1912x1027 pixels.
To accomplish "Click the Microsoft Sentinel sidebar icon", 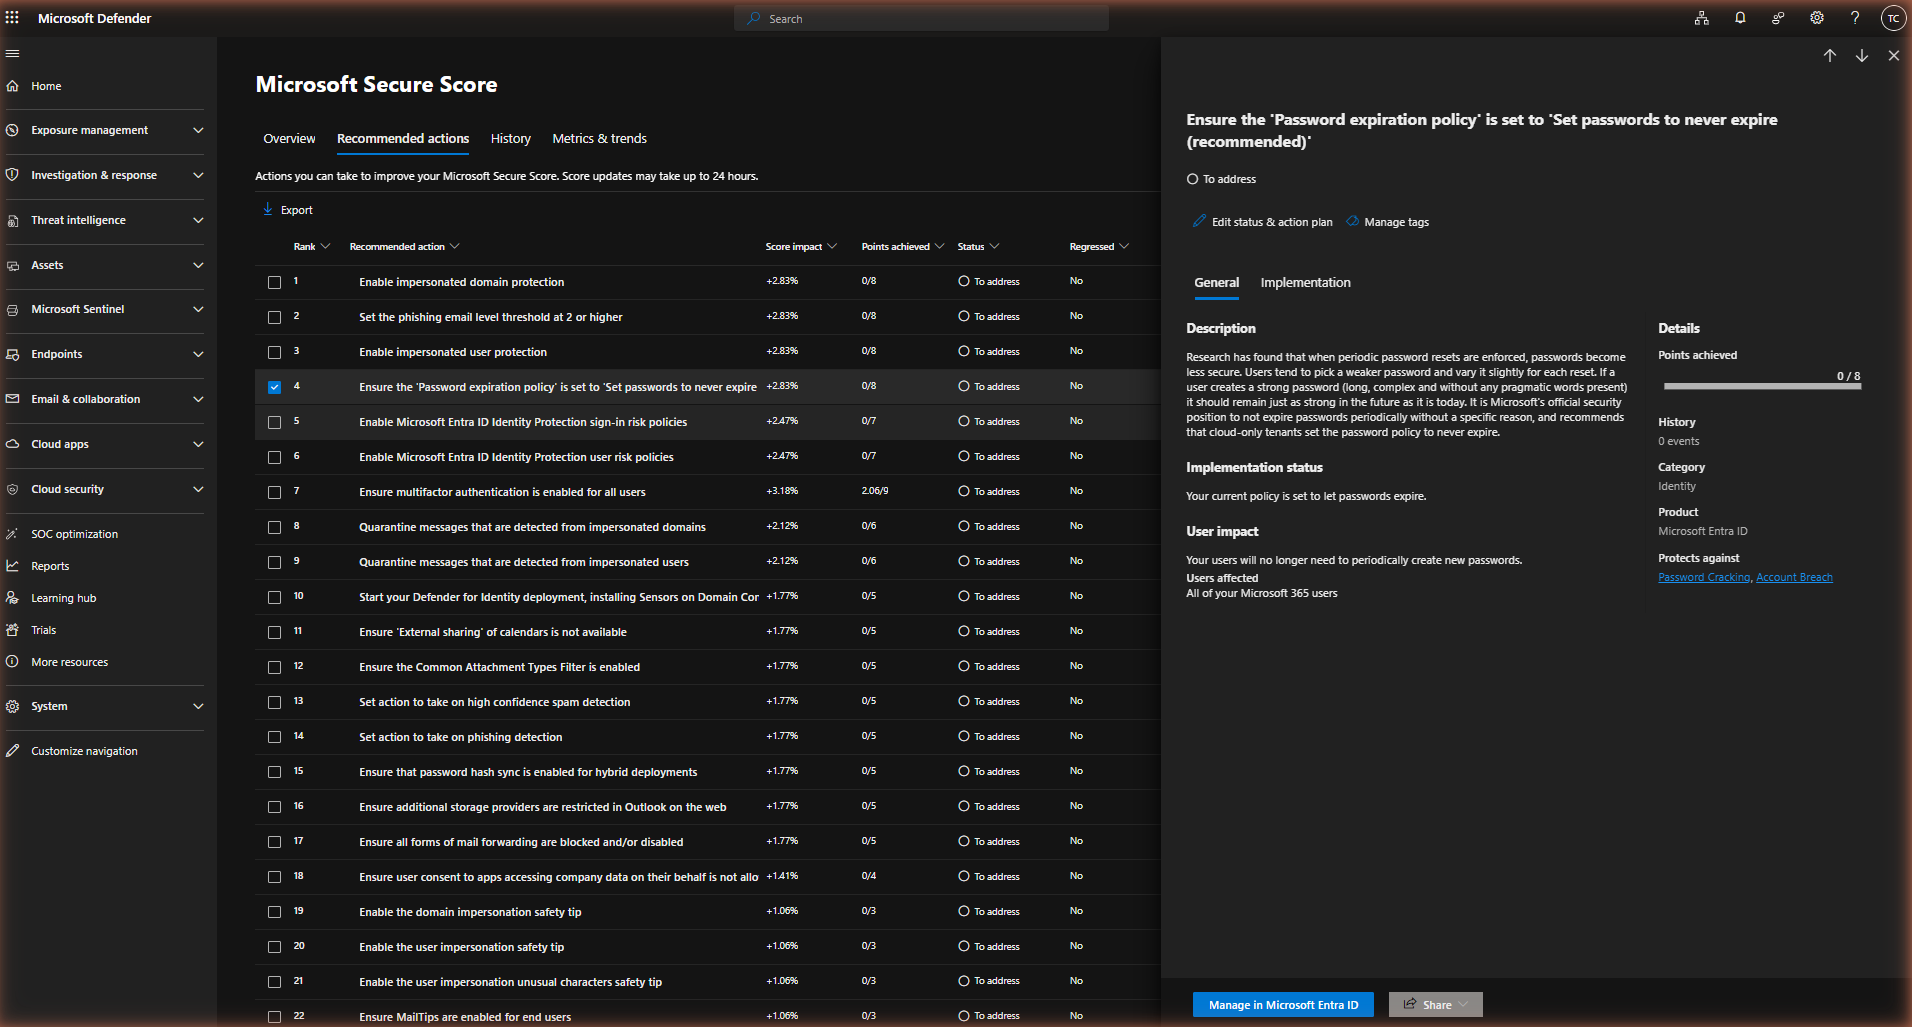I will (12, 309).
